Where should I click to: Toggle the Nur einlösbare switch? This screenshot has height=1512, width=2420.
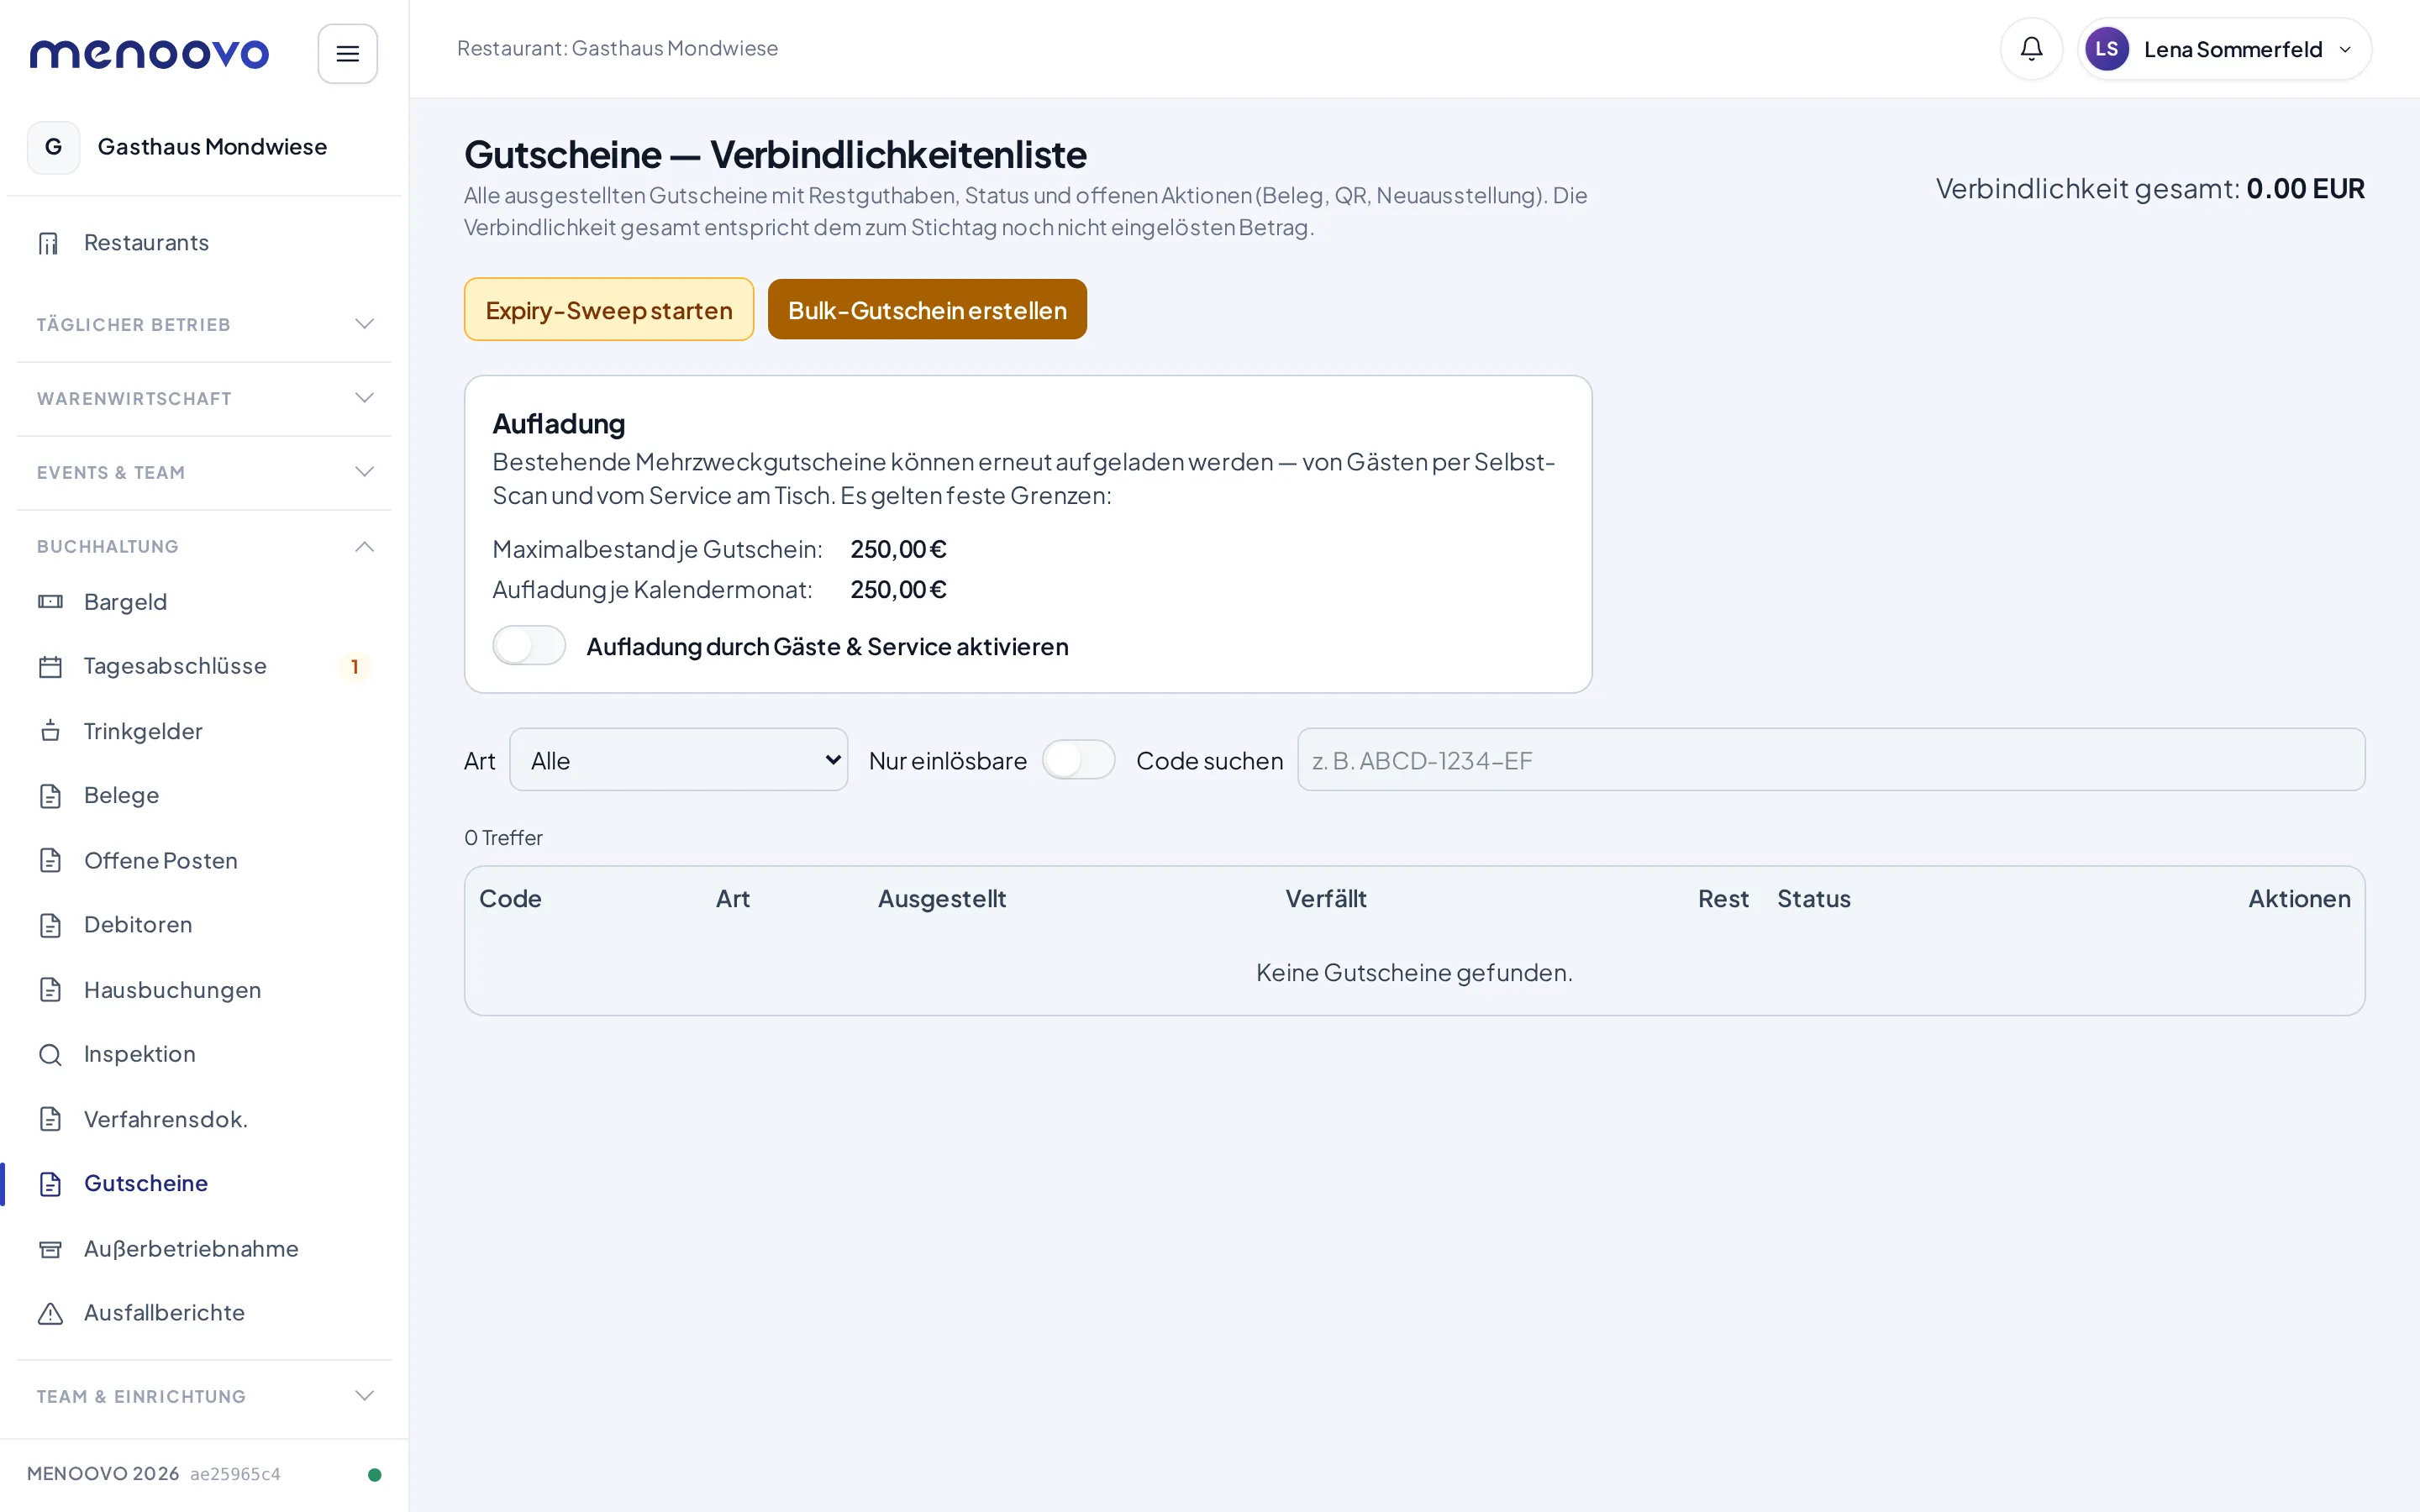coord(1078,760)
